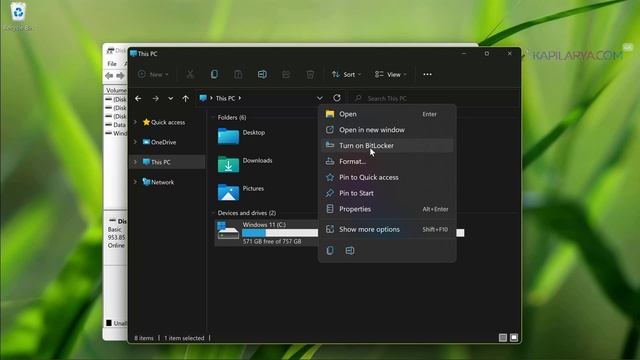Go back with the left arrow
Screen dimensions: 640x360
point(138,98)
